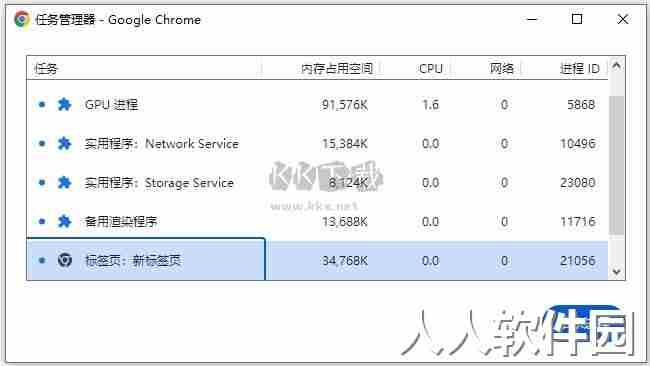The width and height of the screenshot is (650, 366).
Task: Click the vertical scrollbar thumb
Action: [x=616, y=165]
